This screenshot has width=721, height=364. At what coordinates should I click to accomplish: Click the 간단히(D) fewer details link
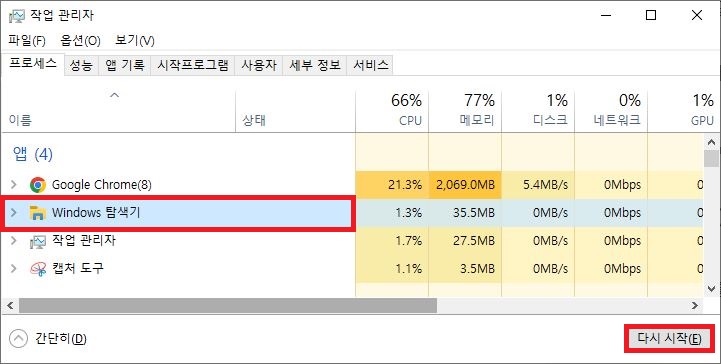click(61, 339)
